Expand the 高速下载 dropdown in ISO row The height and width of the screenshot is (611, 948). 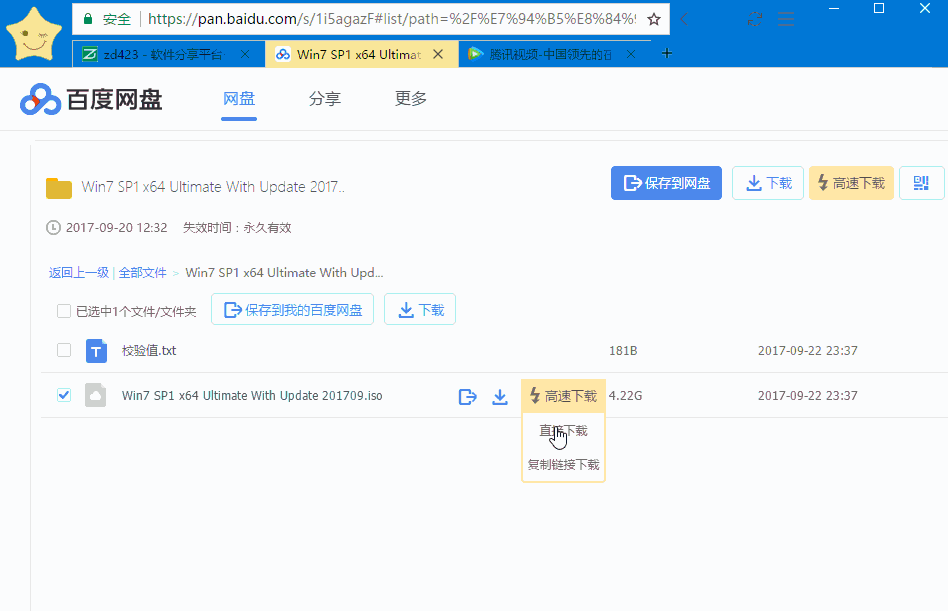[563, 396]
